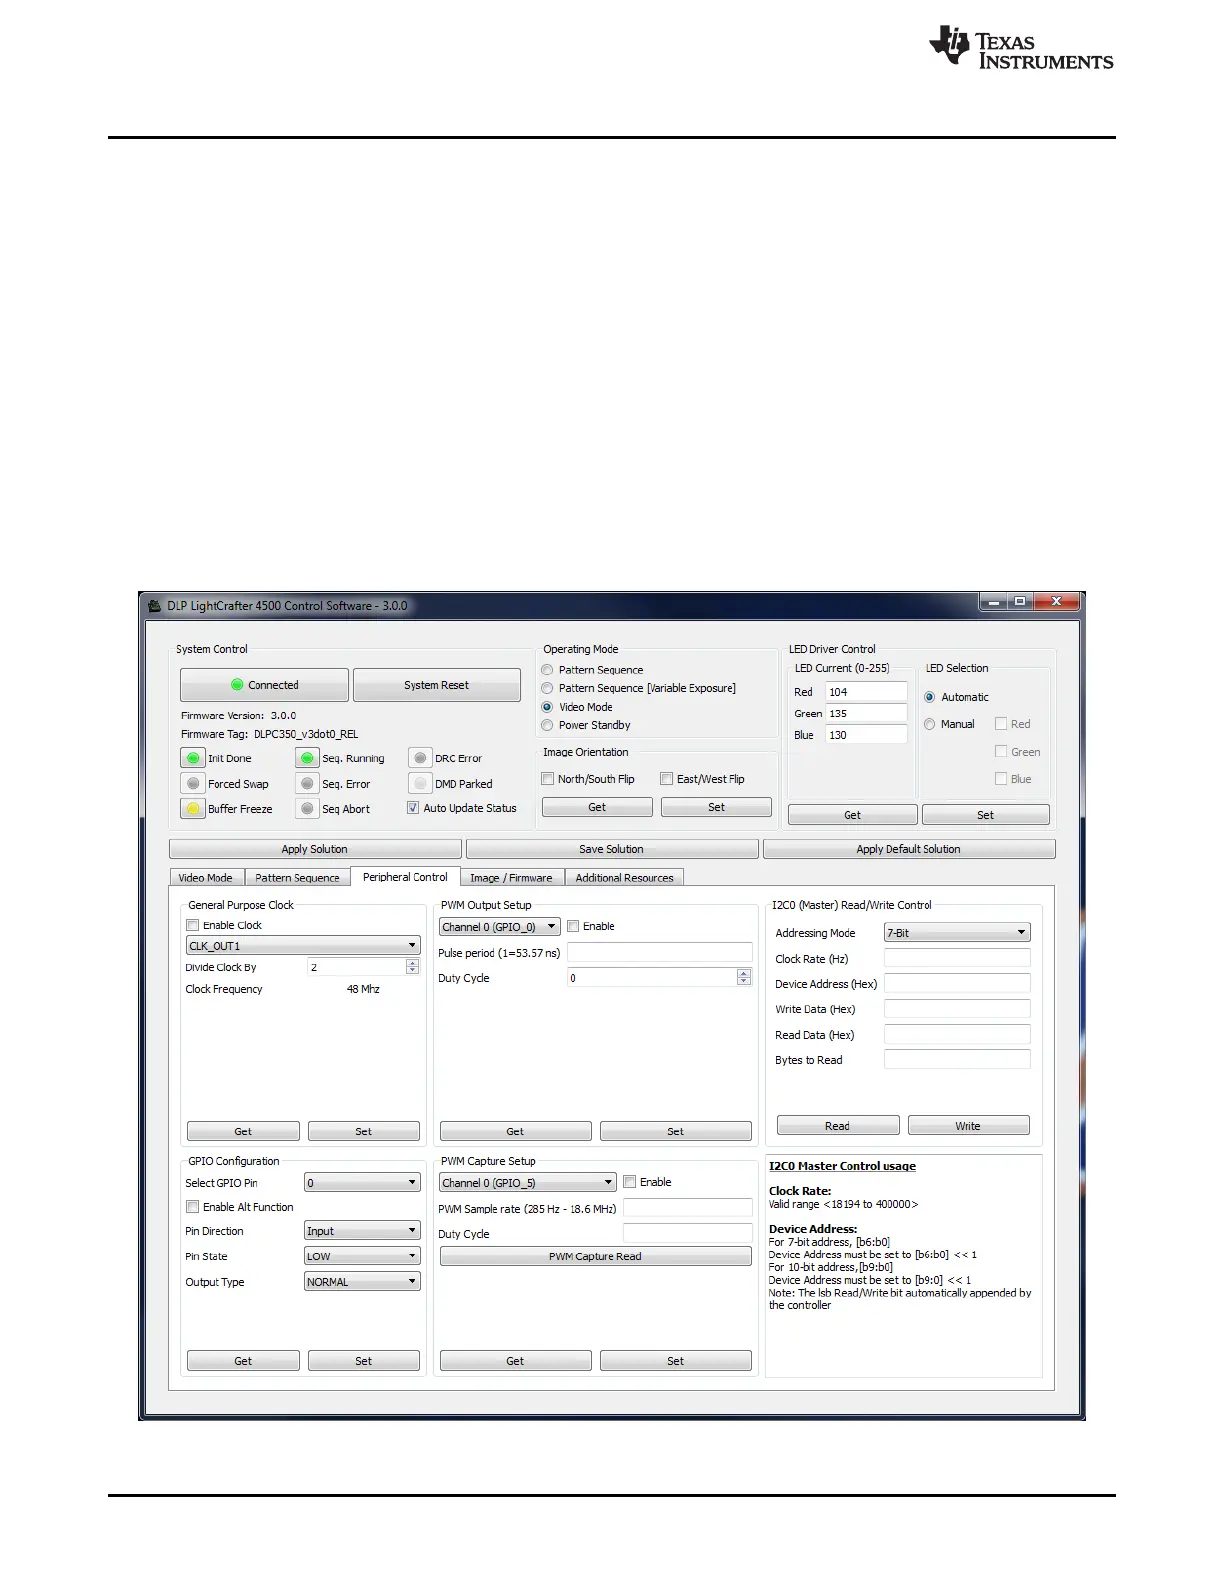Click Apply Solution button

click(315, 849)
